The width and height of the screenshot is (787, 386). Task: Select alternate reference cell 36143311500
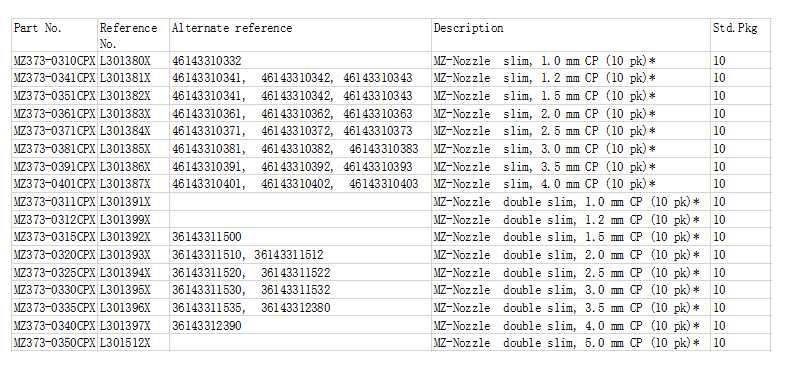(x=206, y=237)
